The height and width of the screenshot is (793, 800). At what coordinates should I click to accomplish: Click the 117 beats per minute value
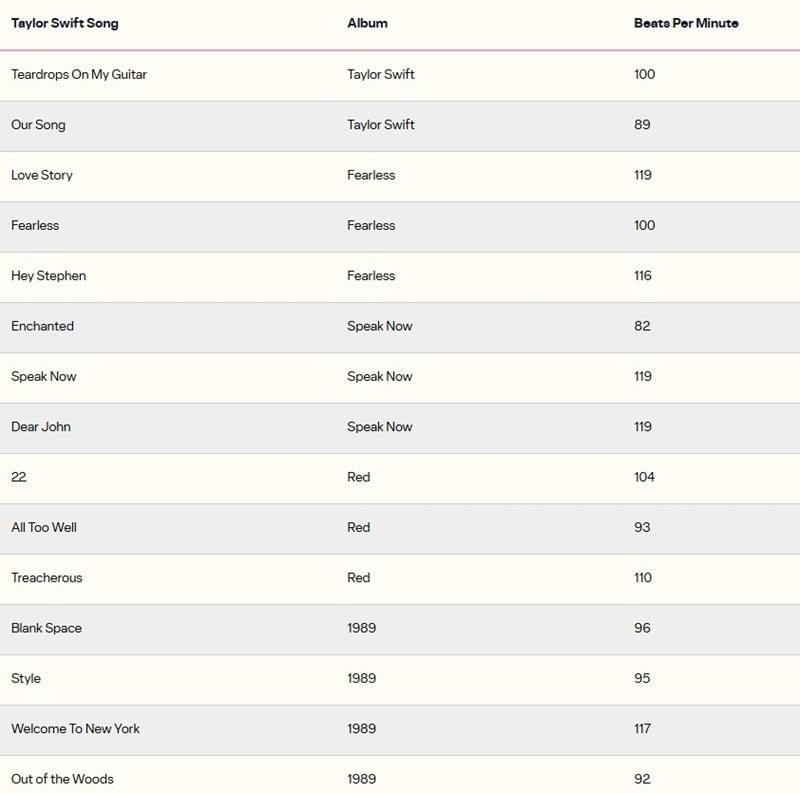(x=643, y=729)
